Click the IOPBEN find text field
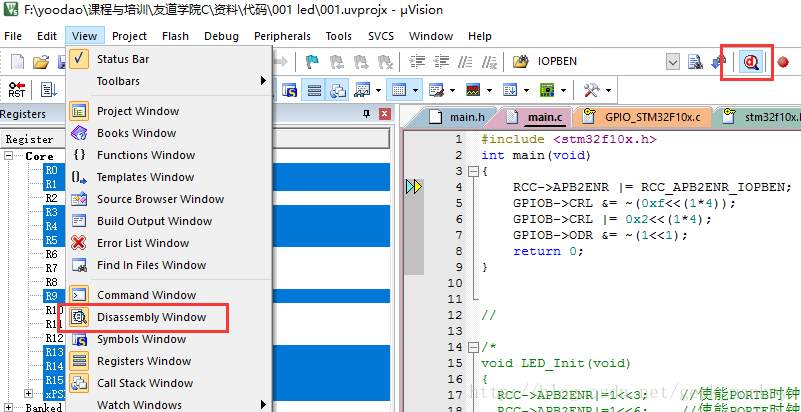 click(598, 62)
